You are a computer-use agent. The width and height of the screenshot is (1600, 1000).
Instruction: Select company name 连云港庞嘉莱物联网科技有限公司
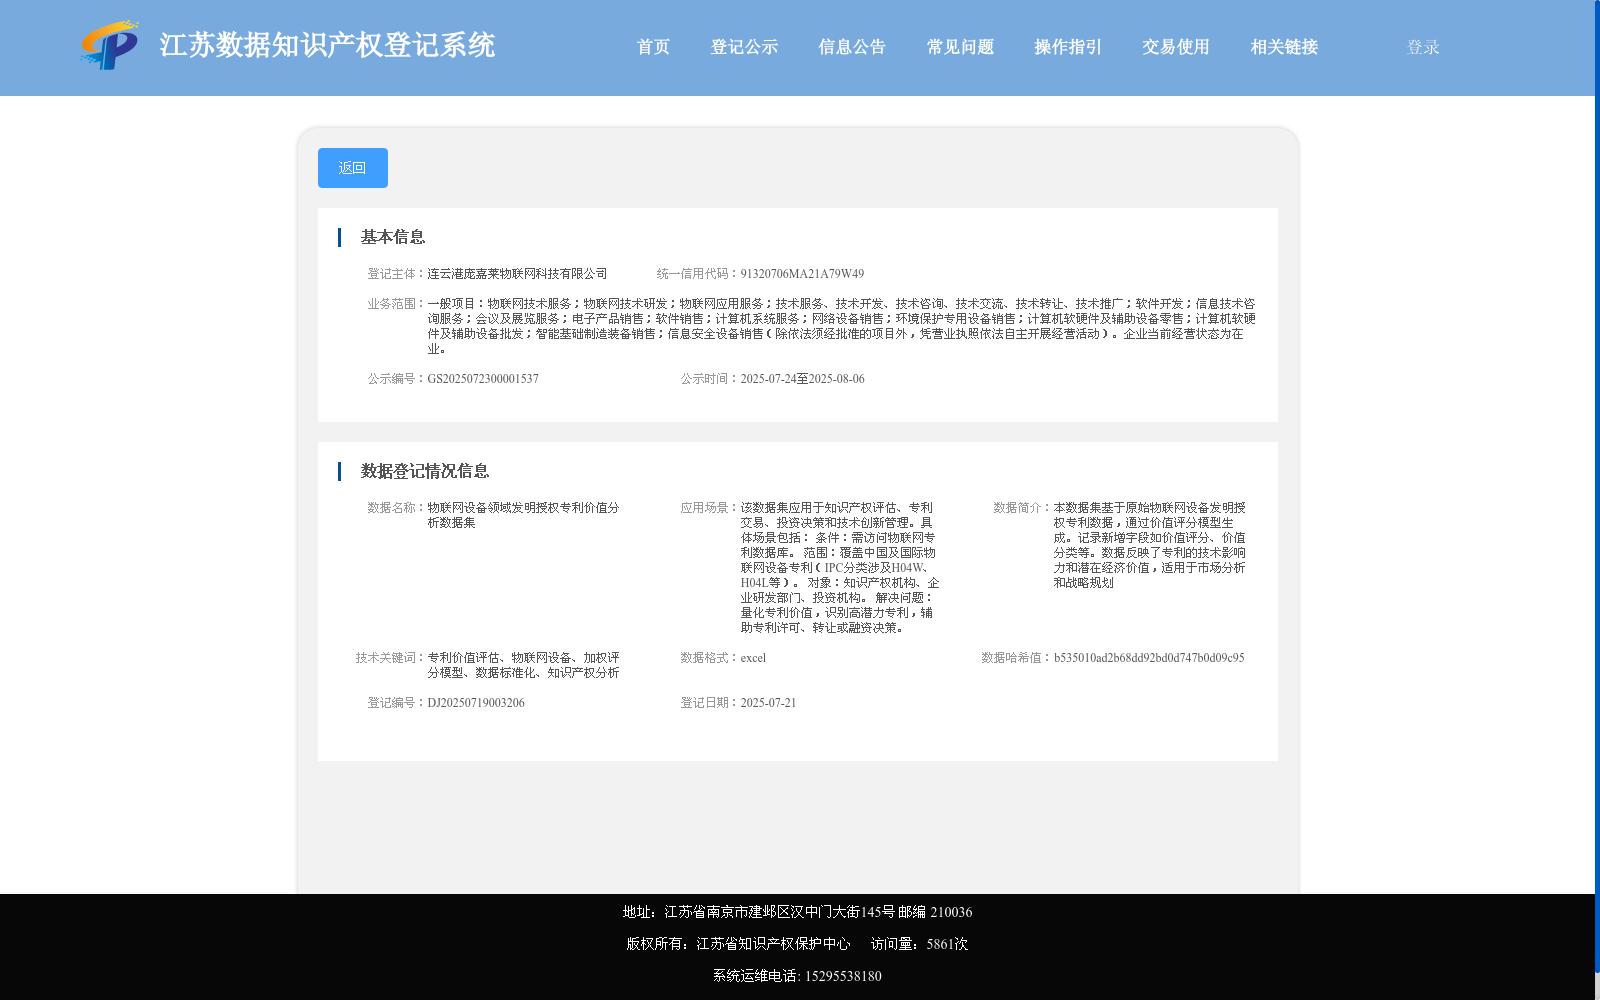pos(517,274)
